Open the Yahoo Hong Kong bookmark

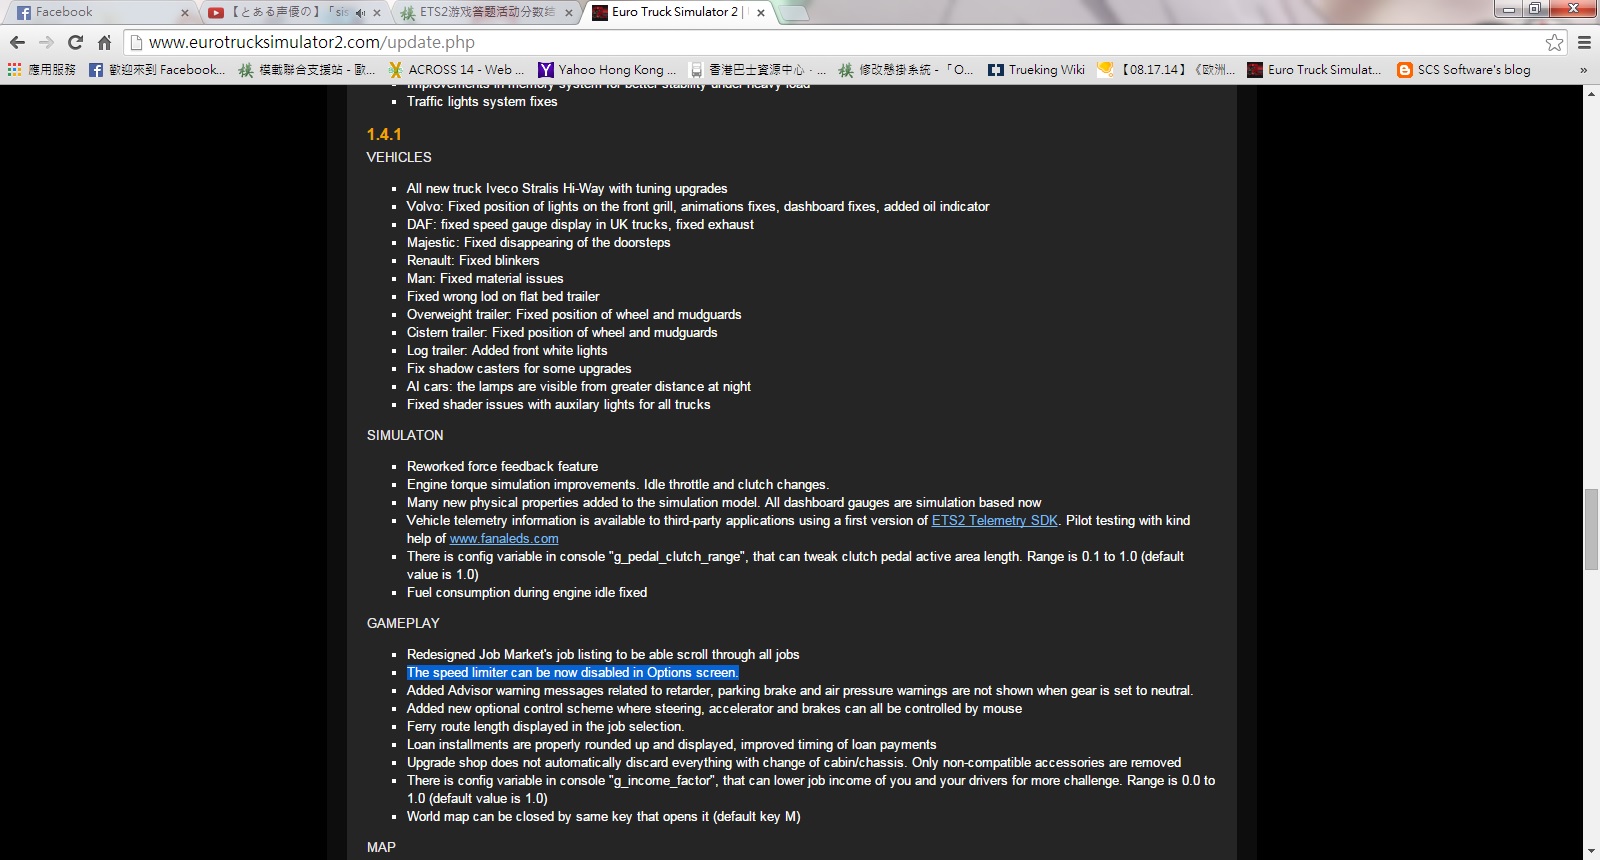pos(607,70)
